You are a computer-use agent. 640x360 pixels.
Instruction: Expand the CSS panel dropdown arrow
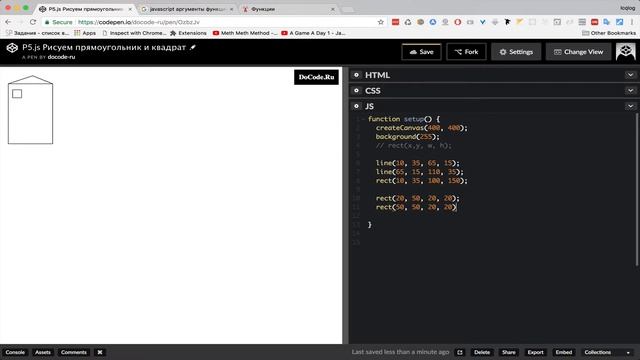pos(630,91)
